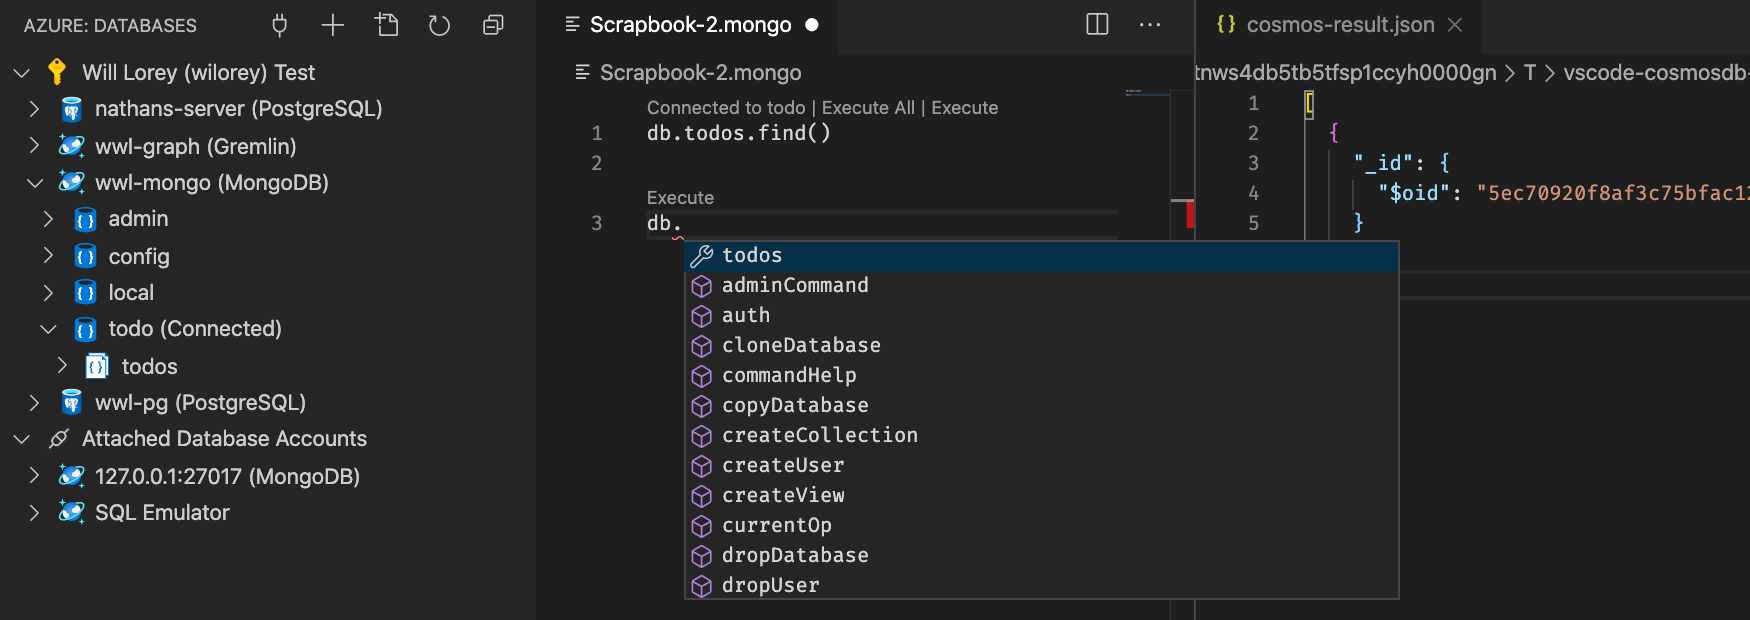Collapse the wwl-mongo MongoDB node

[34, 183]
